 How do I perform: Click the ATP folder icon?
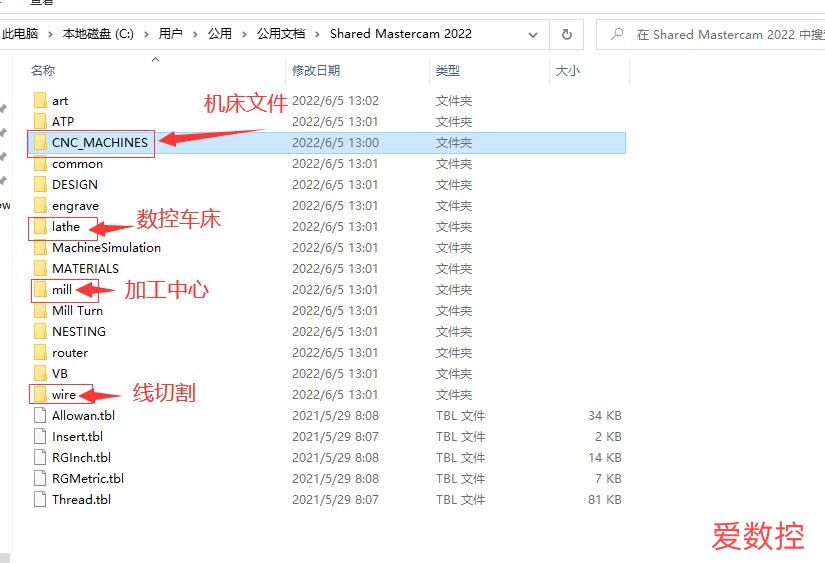pyautogui.click(x=40, y=122)
